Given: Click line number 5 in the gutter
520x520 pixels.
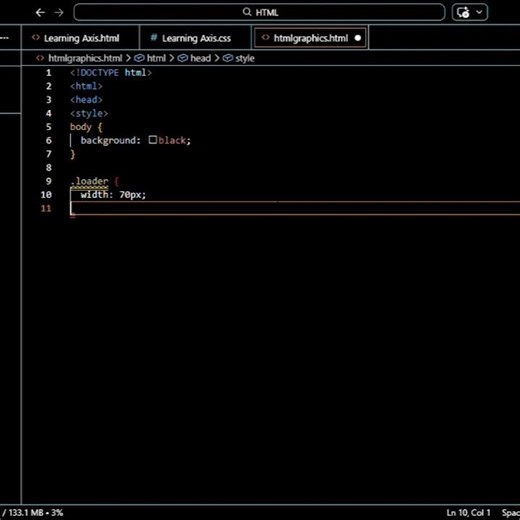Looking at the screenshot, I should [x=49, y=127].
